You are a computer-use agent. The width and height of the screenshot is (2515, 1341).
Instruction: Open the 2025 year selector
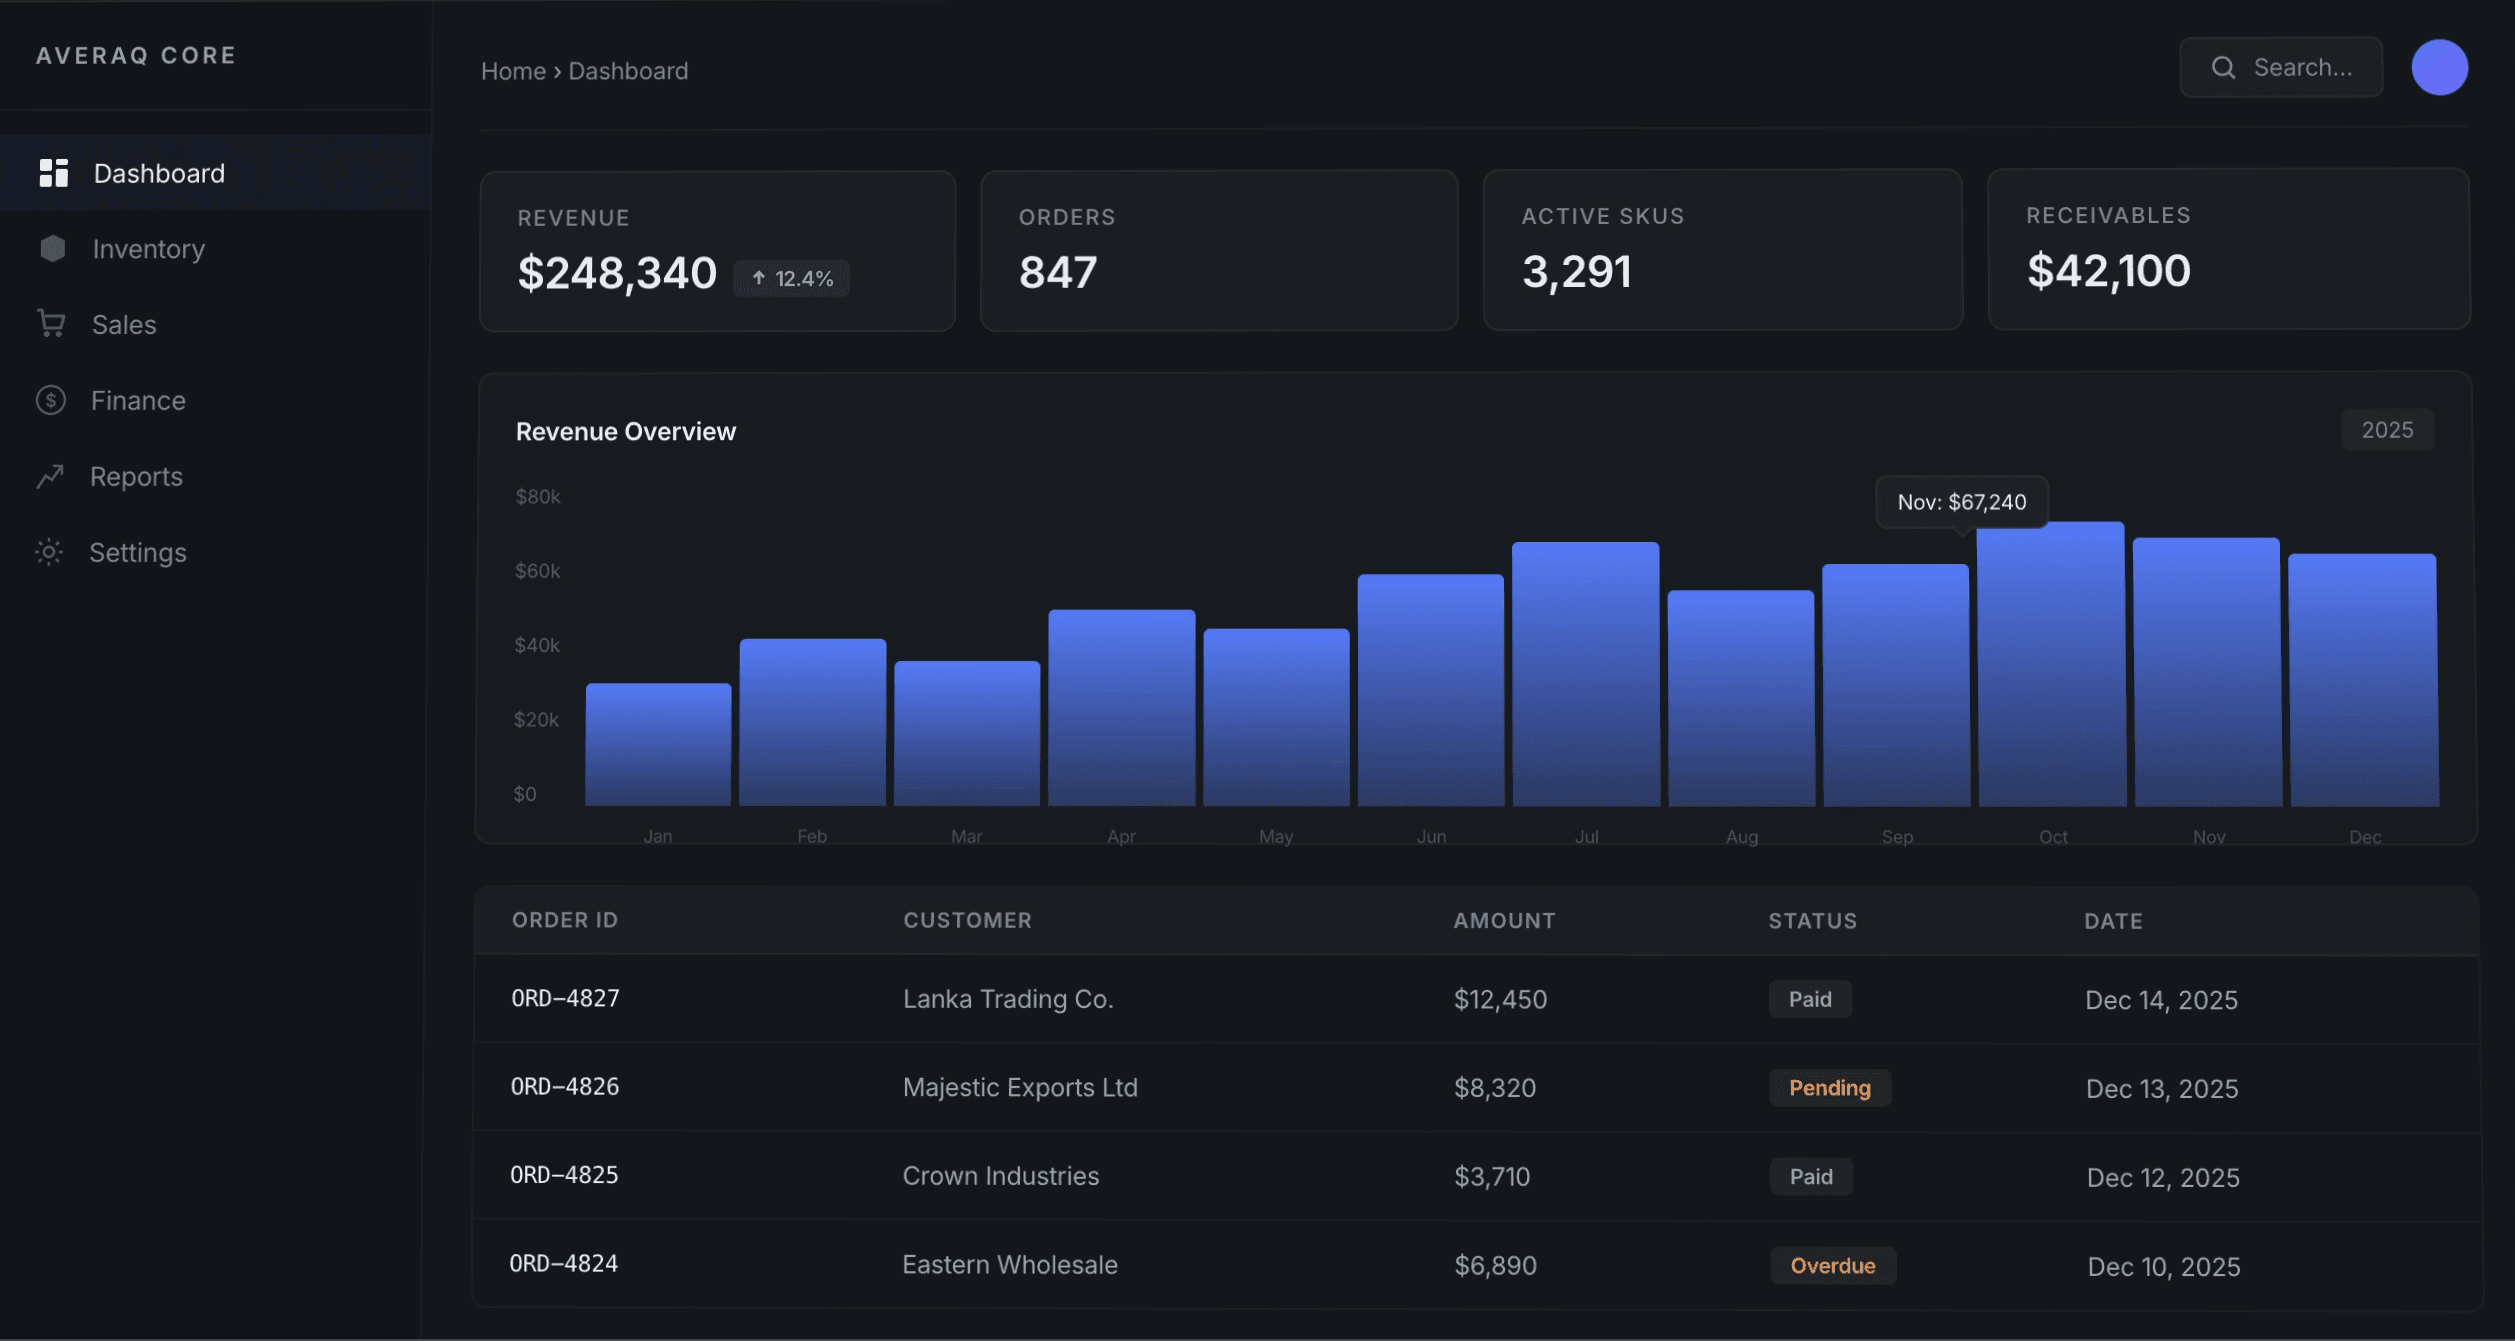coord(2387,430)
